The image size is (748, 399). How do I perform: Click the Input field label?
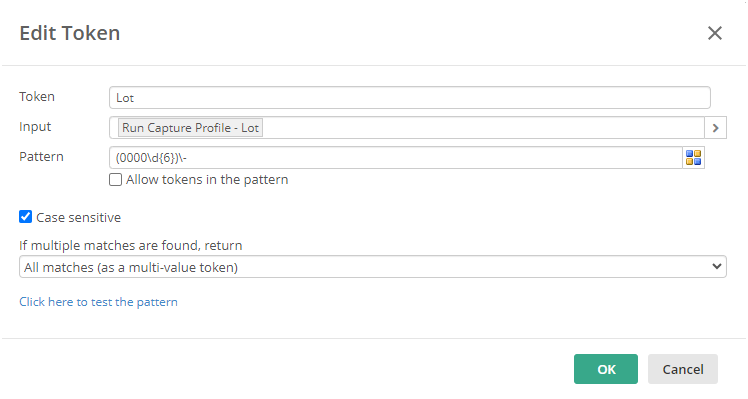click(x=35, y=126)
